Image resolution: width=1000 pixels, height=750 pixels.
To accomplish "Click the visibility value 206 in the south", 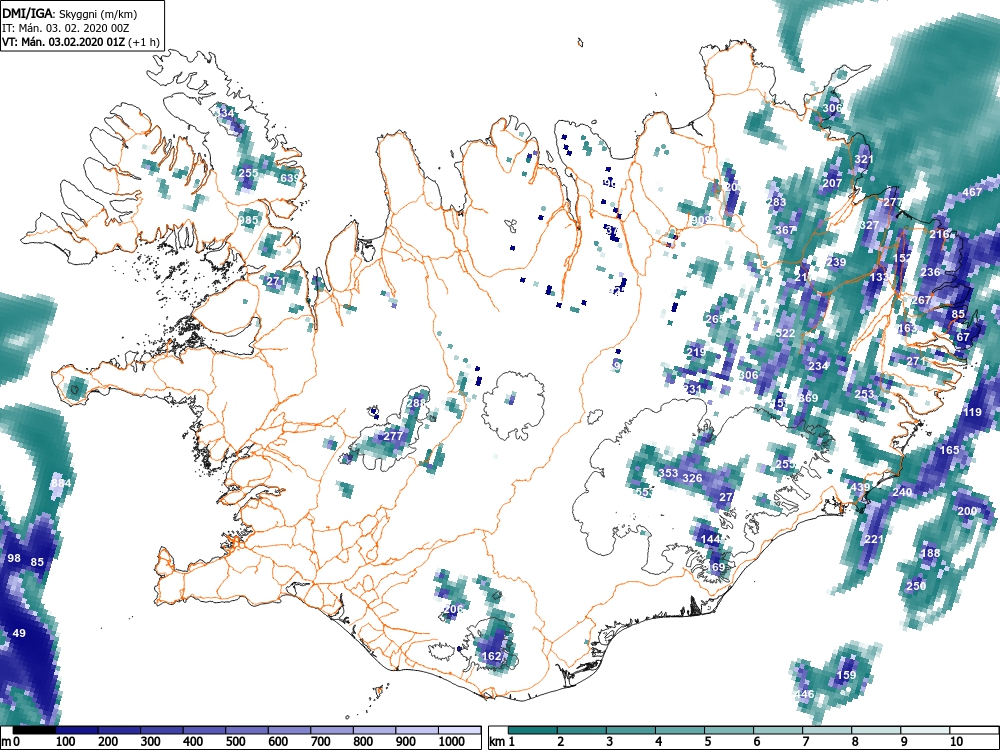I will [x=453, y=609].
